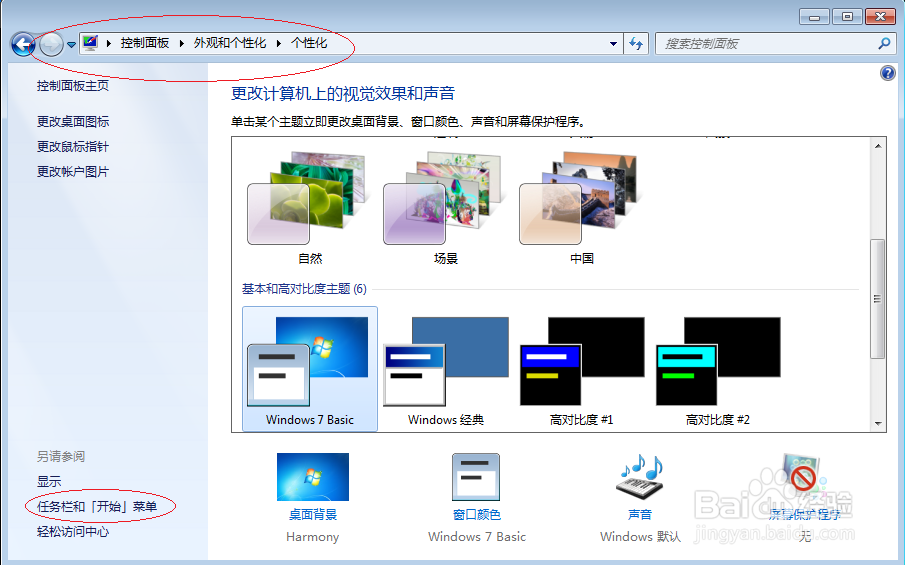Open 声音 keyboard and notes icon
The image size is (905, 565).
tap(640, 477)
